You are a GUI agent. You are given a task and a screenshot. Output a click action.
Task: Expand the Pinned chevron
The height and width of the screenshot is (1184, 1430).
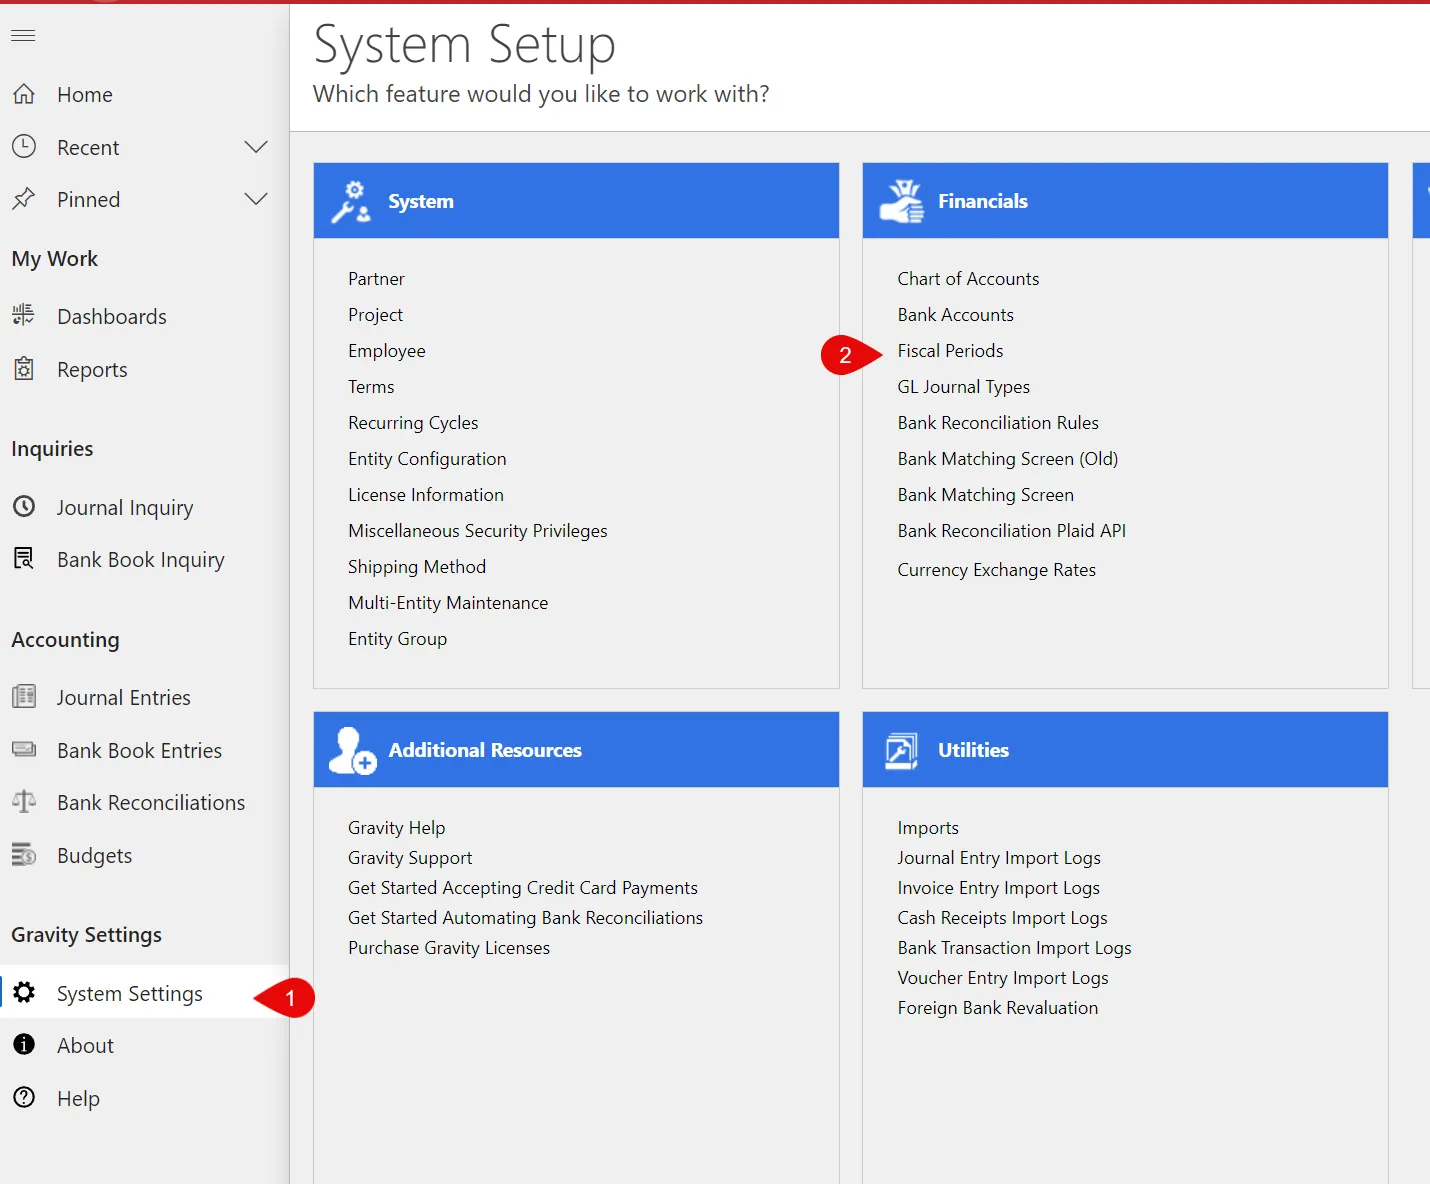256,199
